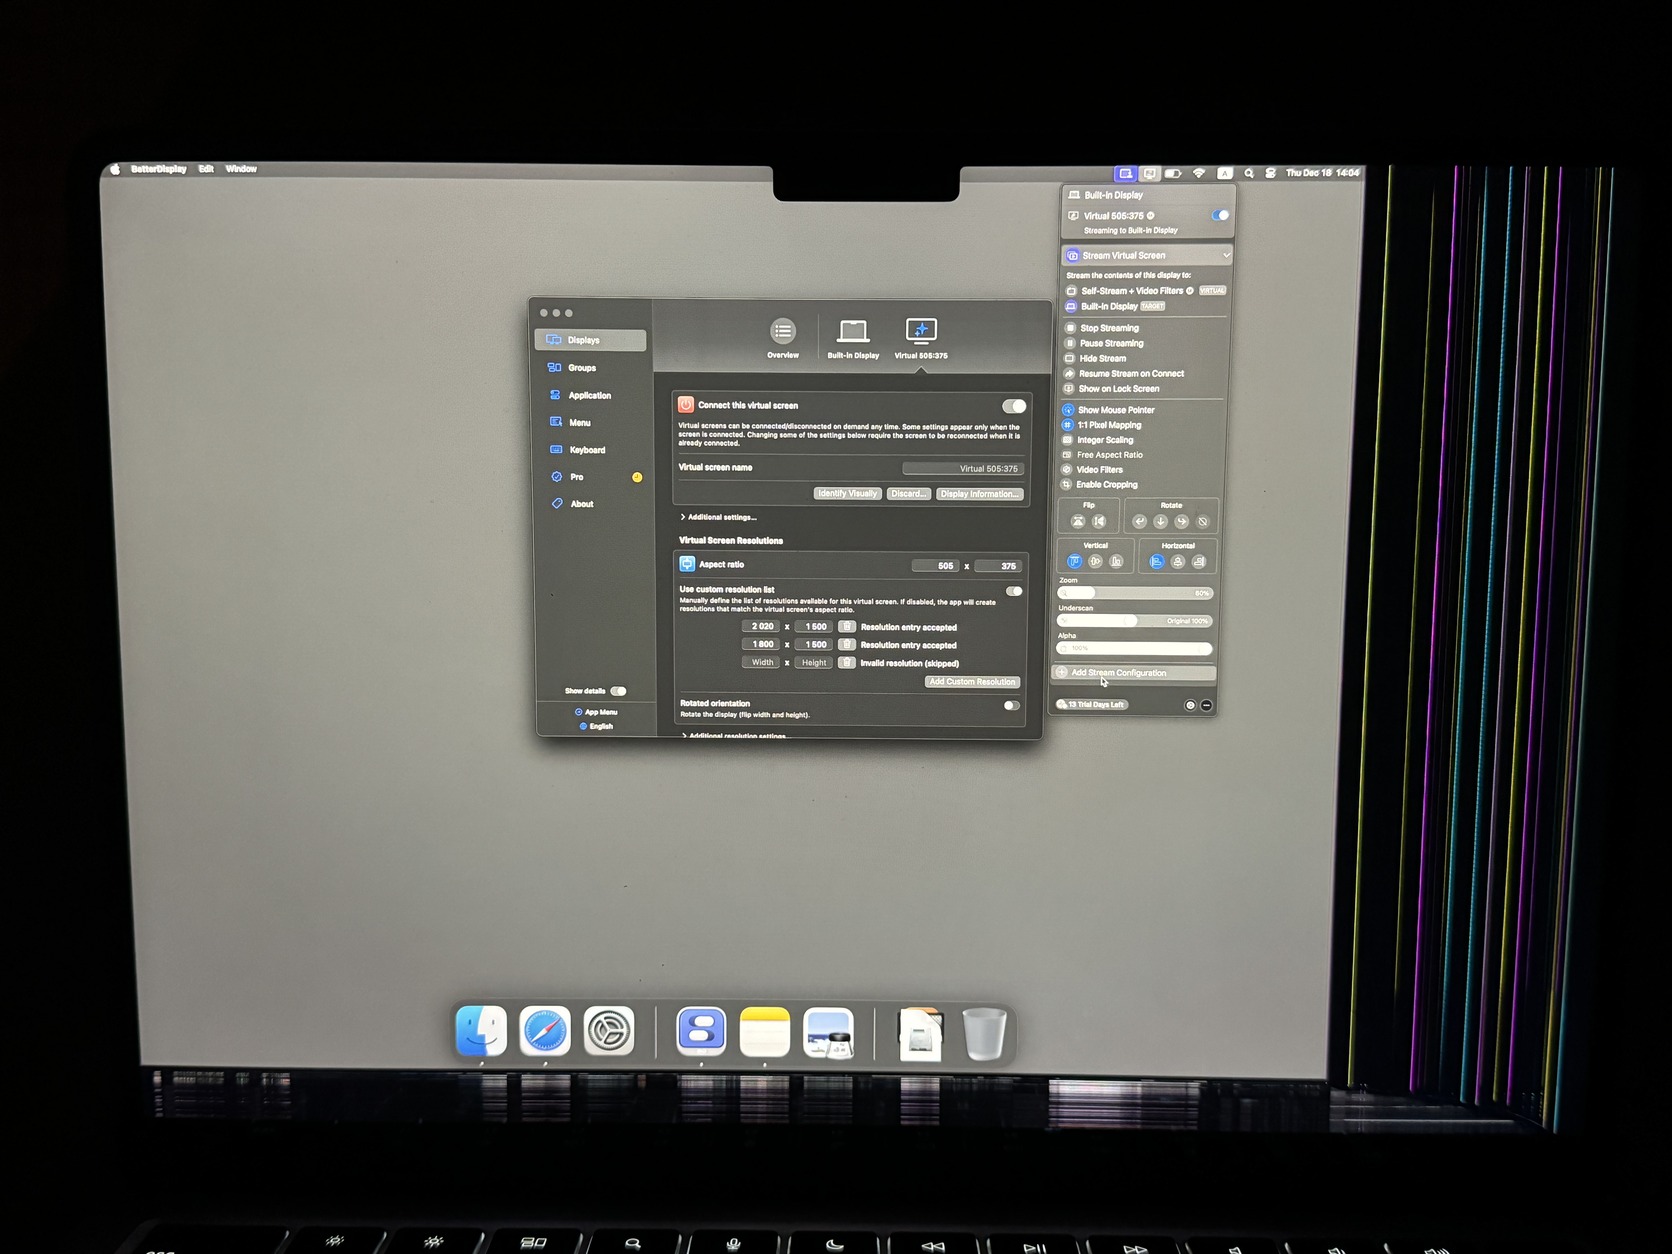
Task: Enable Integer Scaling option
Action: (x=1098, y=440)
